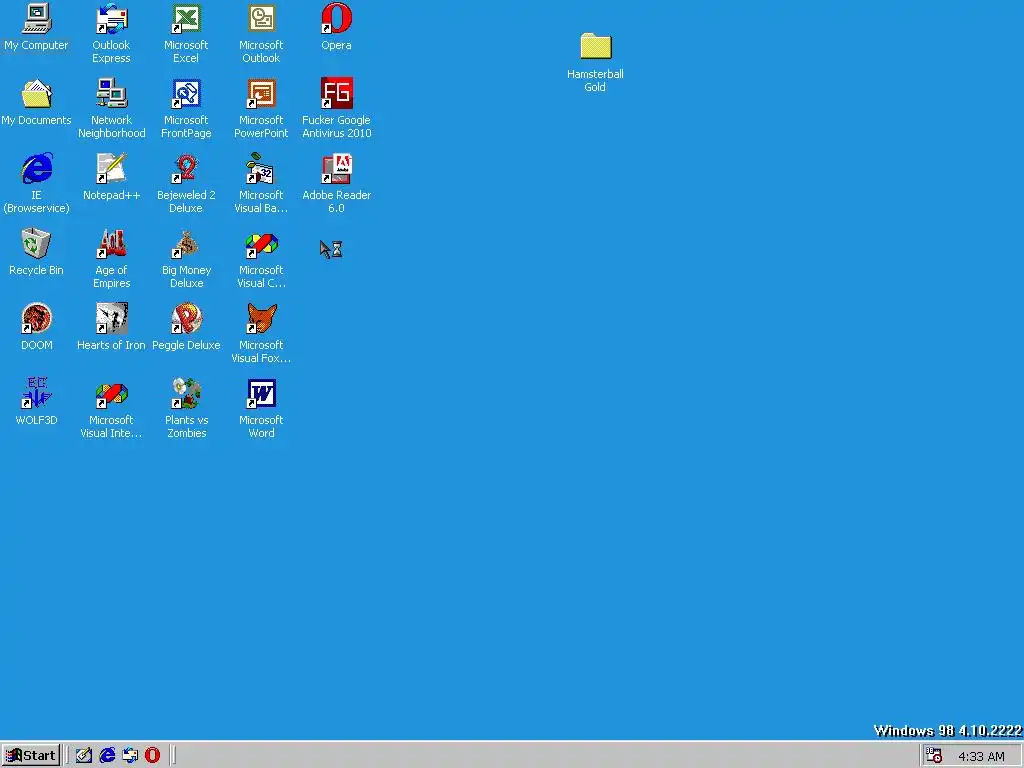Click the 4:33 AM taskbar clock

point(981,756)
